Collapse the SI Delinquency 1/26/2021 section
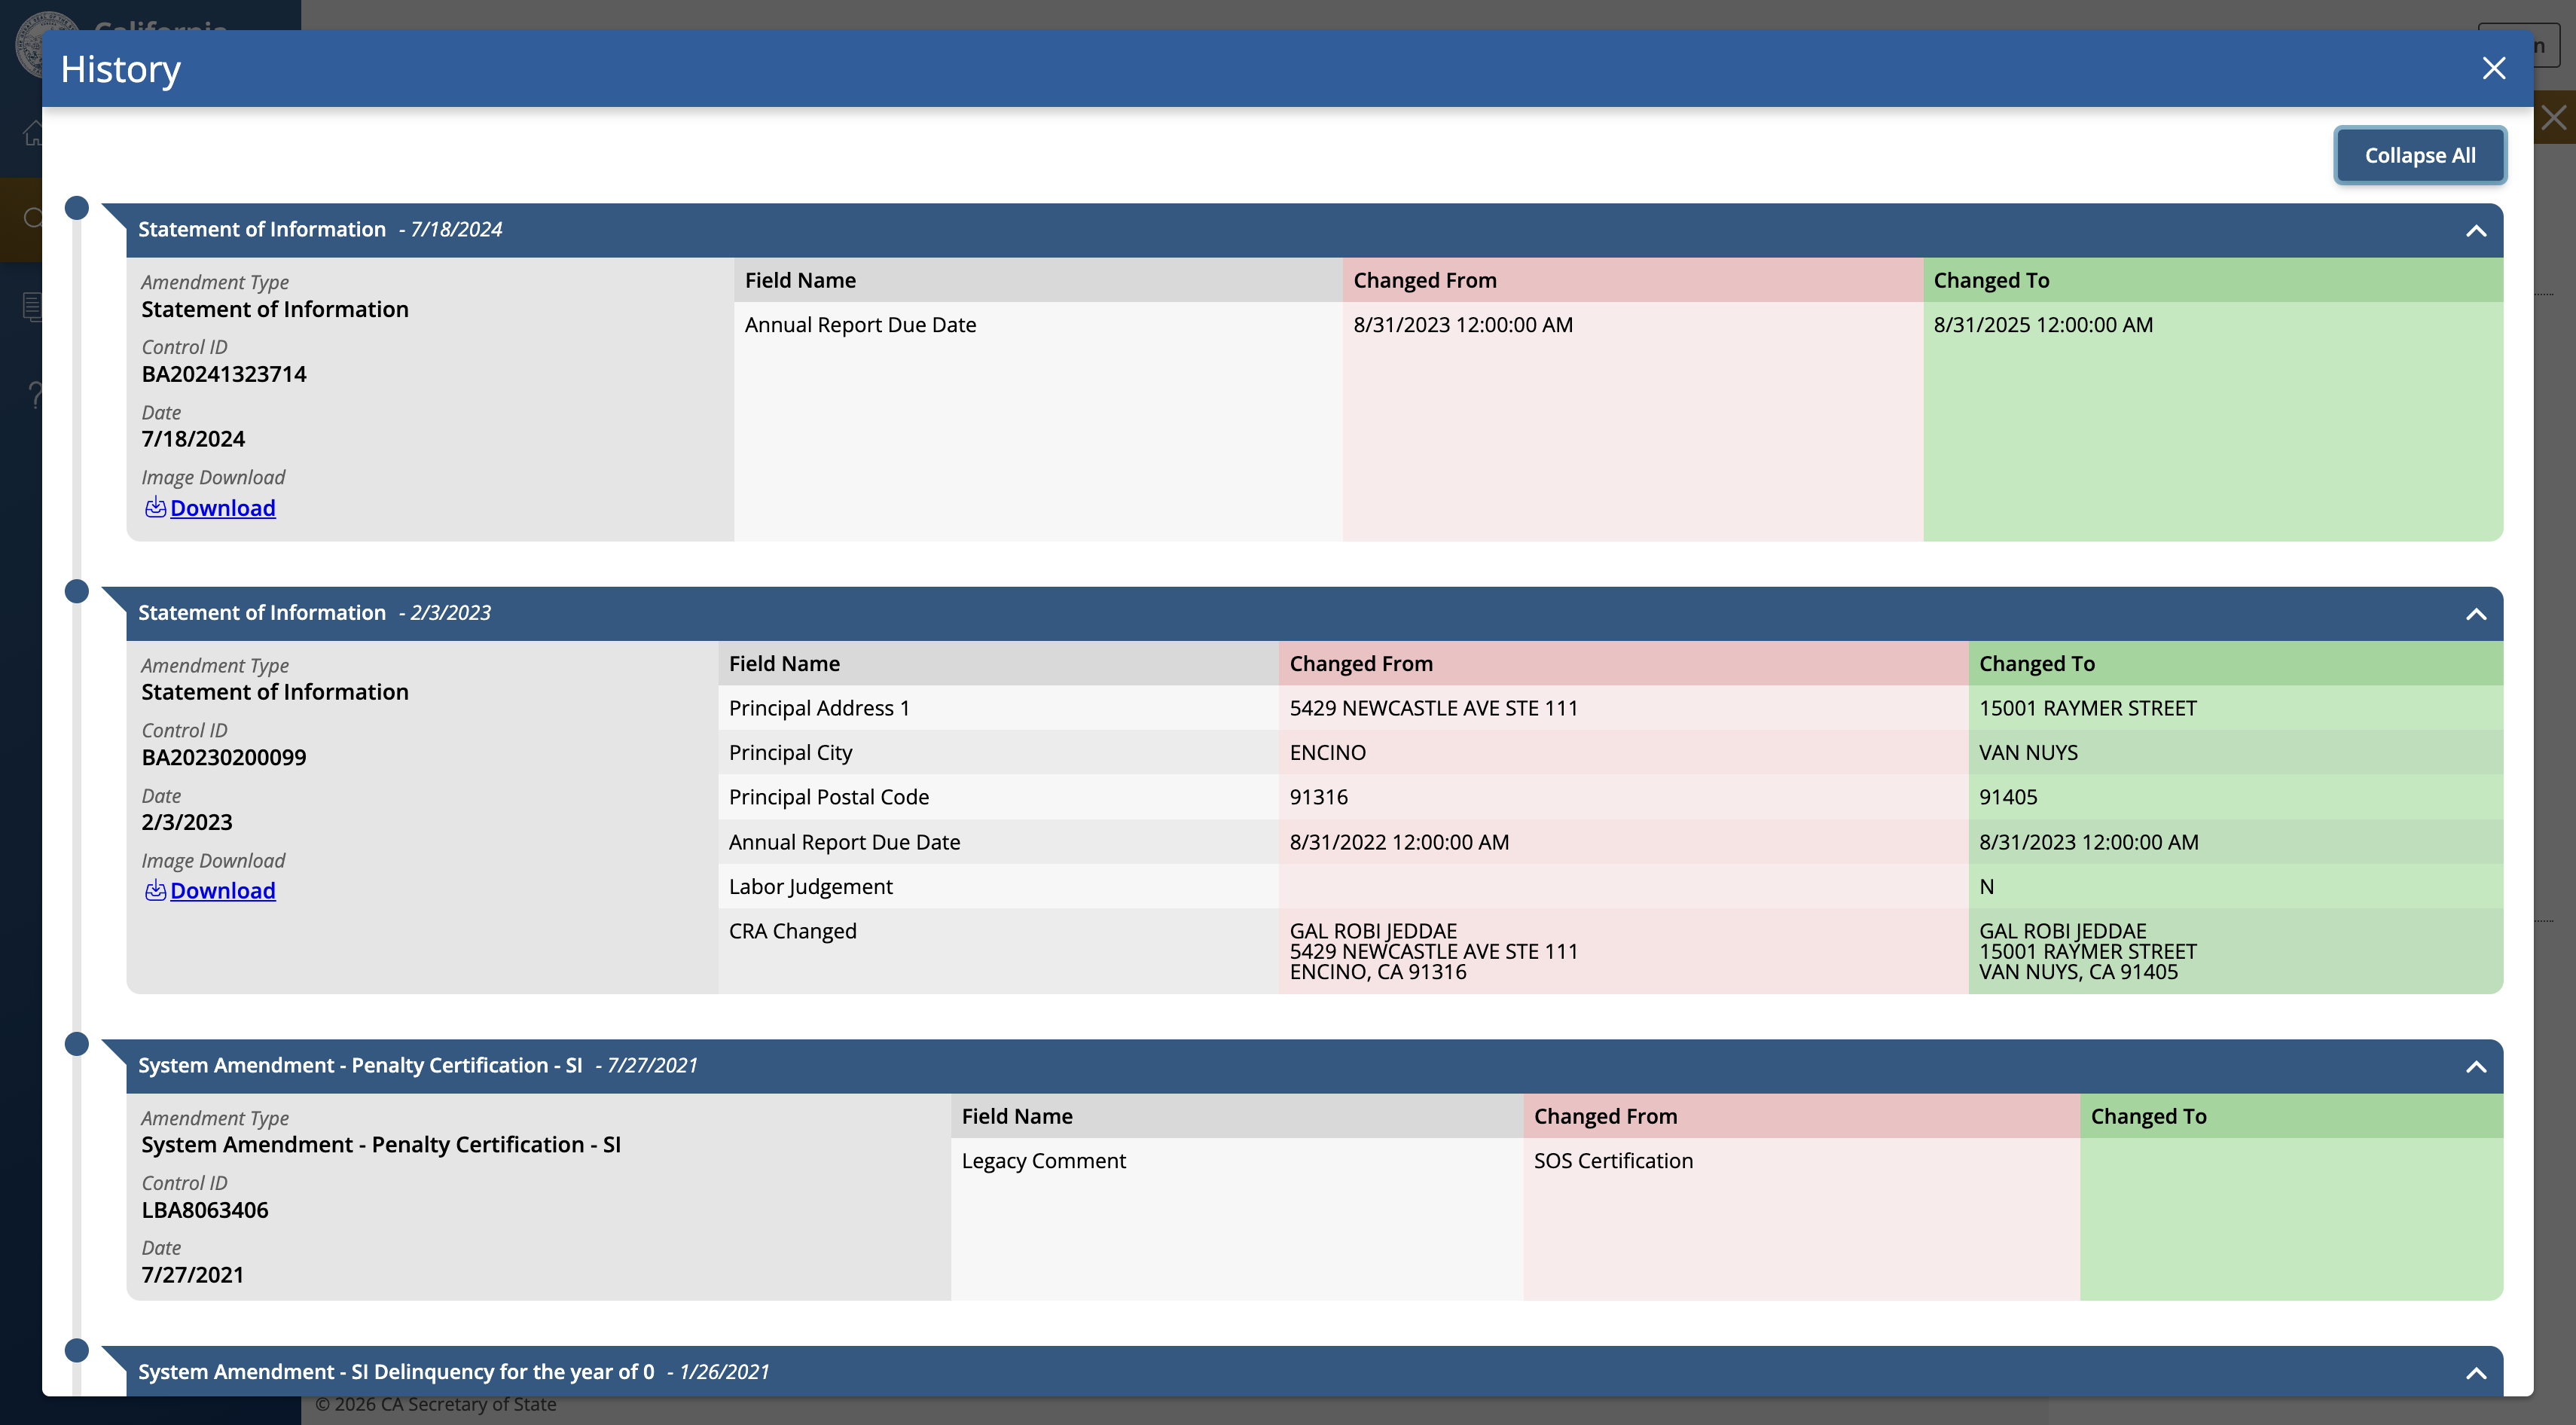Viewport: 2576px width, 1425px height. click(x=2475, y=1373)
